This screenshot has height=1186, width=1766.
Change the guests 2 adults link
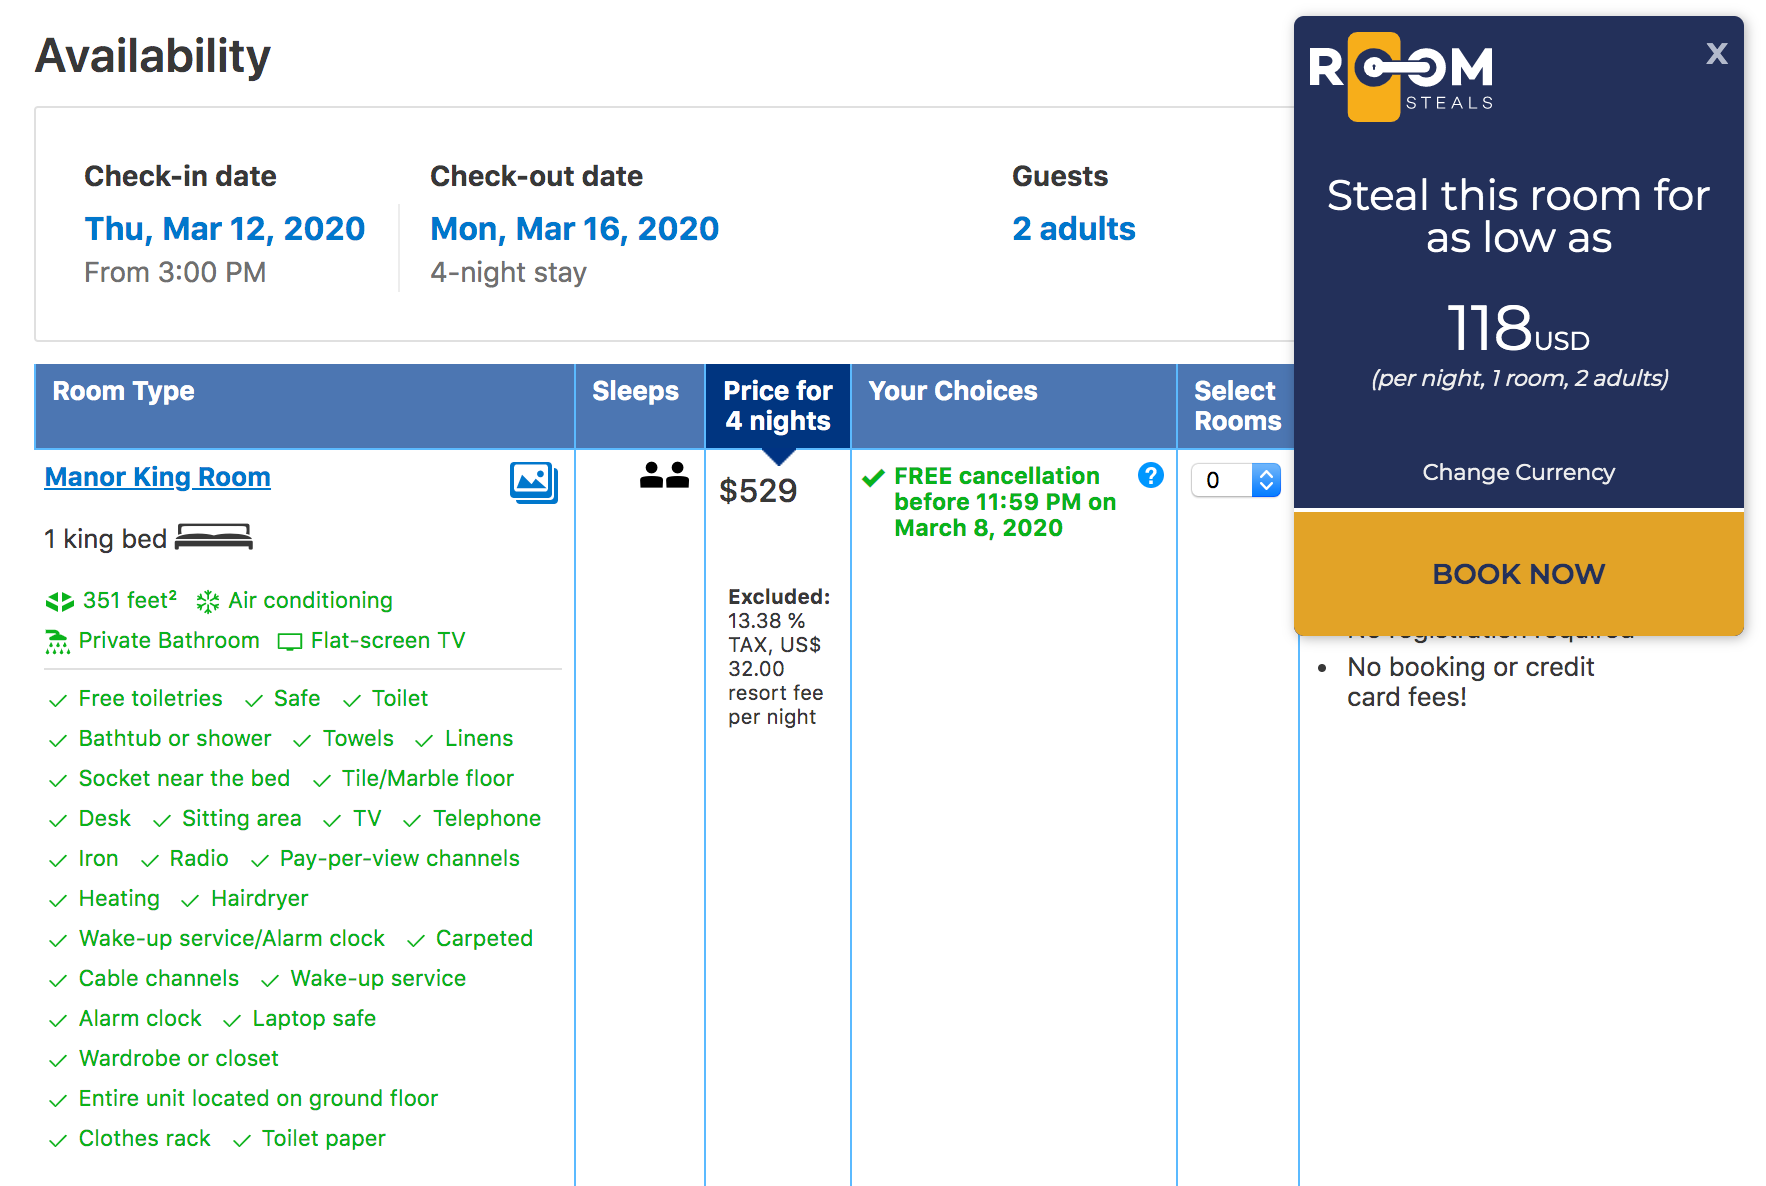pyautogui.click(x=1074, y=229)
